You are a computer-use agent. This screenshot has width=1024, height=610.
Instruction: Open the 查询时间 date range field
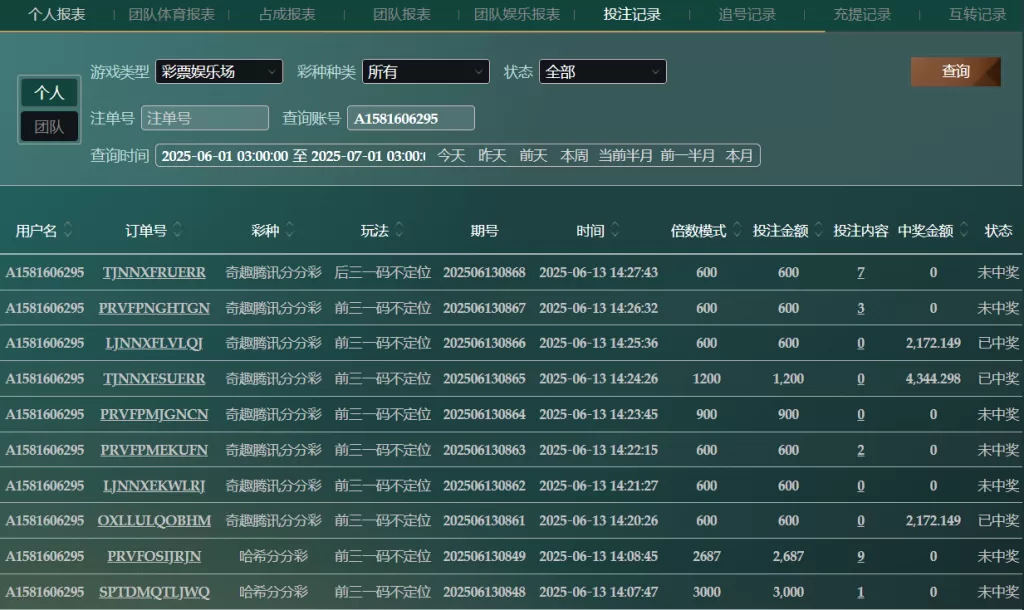(294, 155)
